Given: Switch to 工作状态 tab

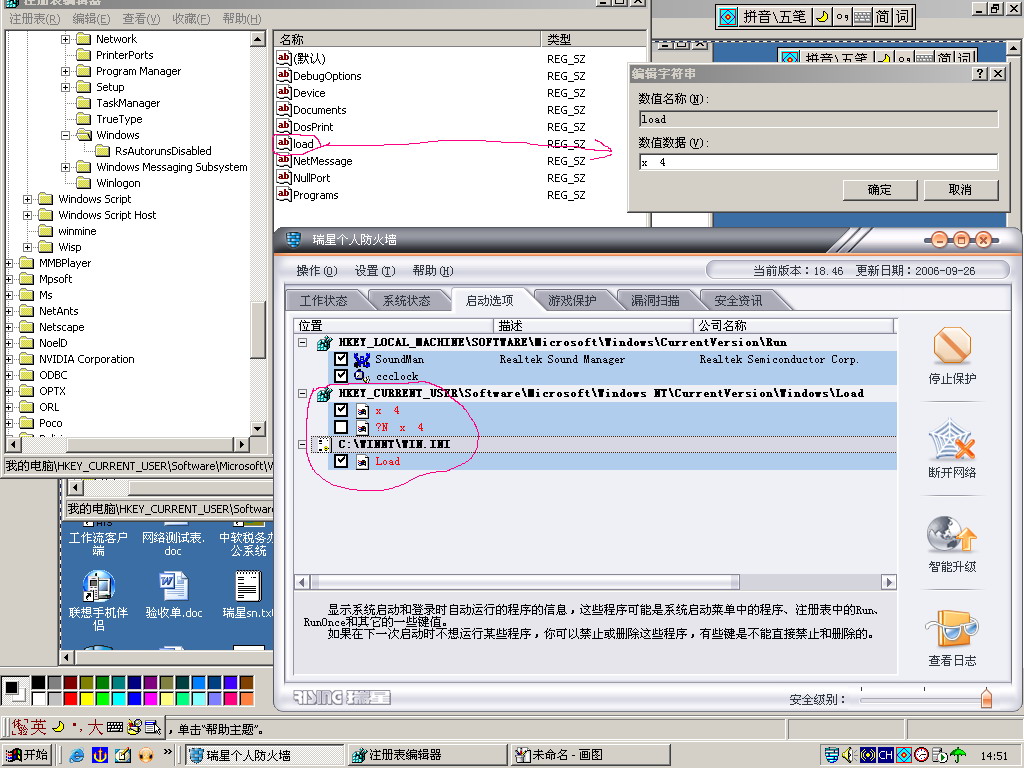Looking at the screenshot, I should pos(324,300).
